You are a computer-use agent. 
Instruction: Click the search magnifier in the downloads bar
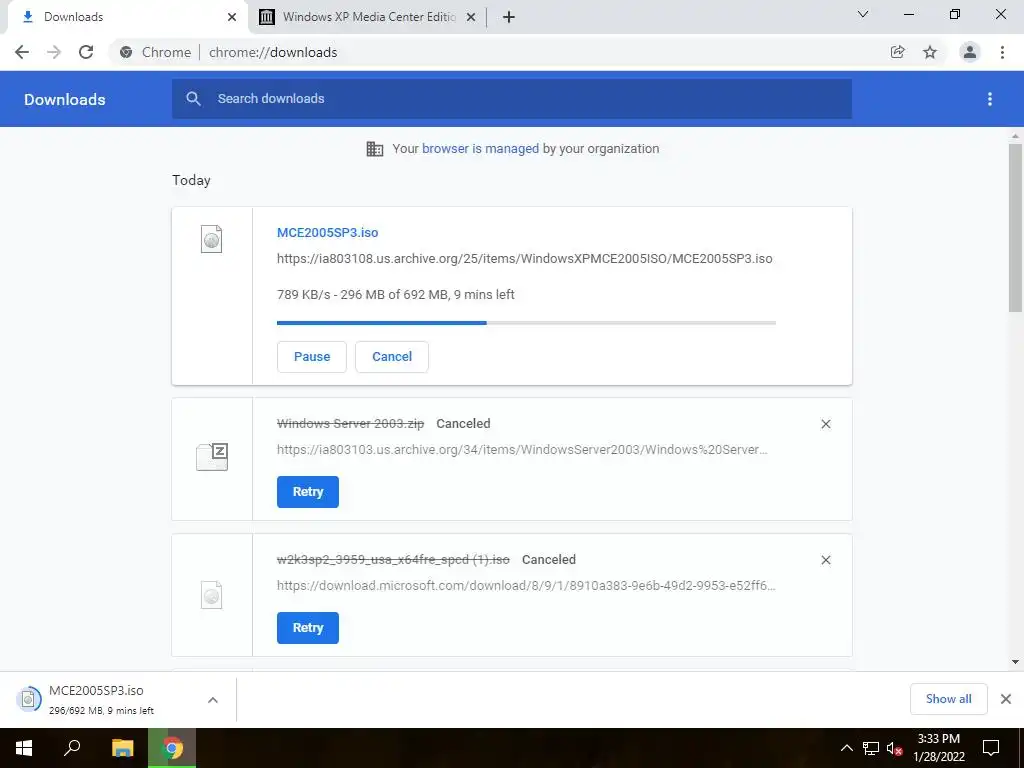[x=193, y=99]
